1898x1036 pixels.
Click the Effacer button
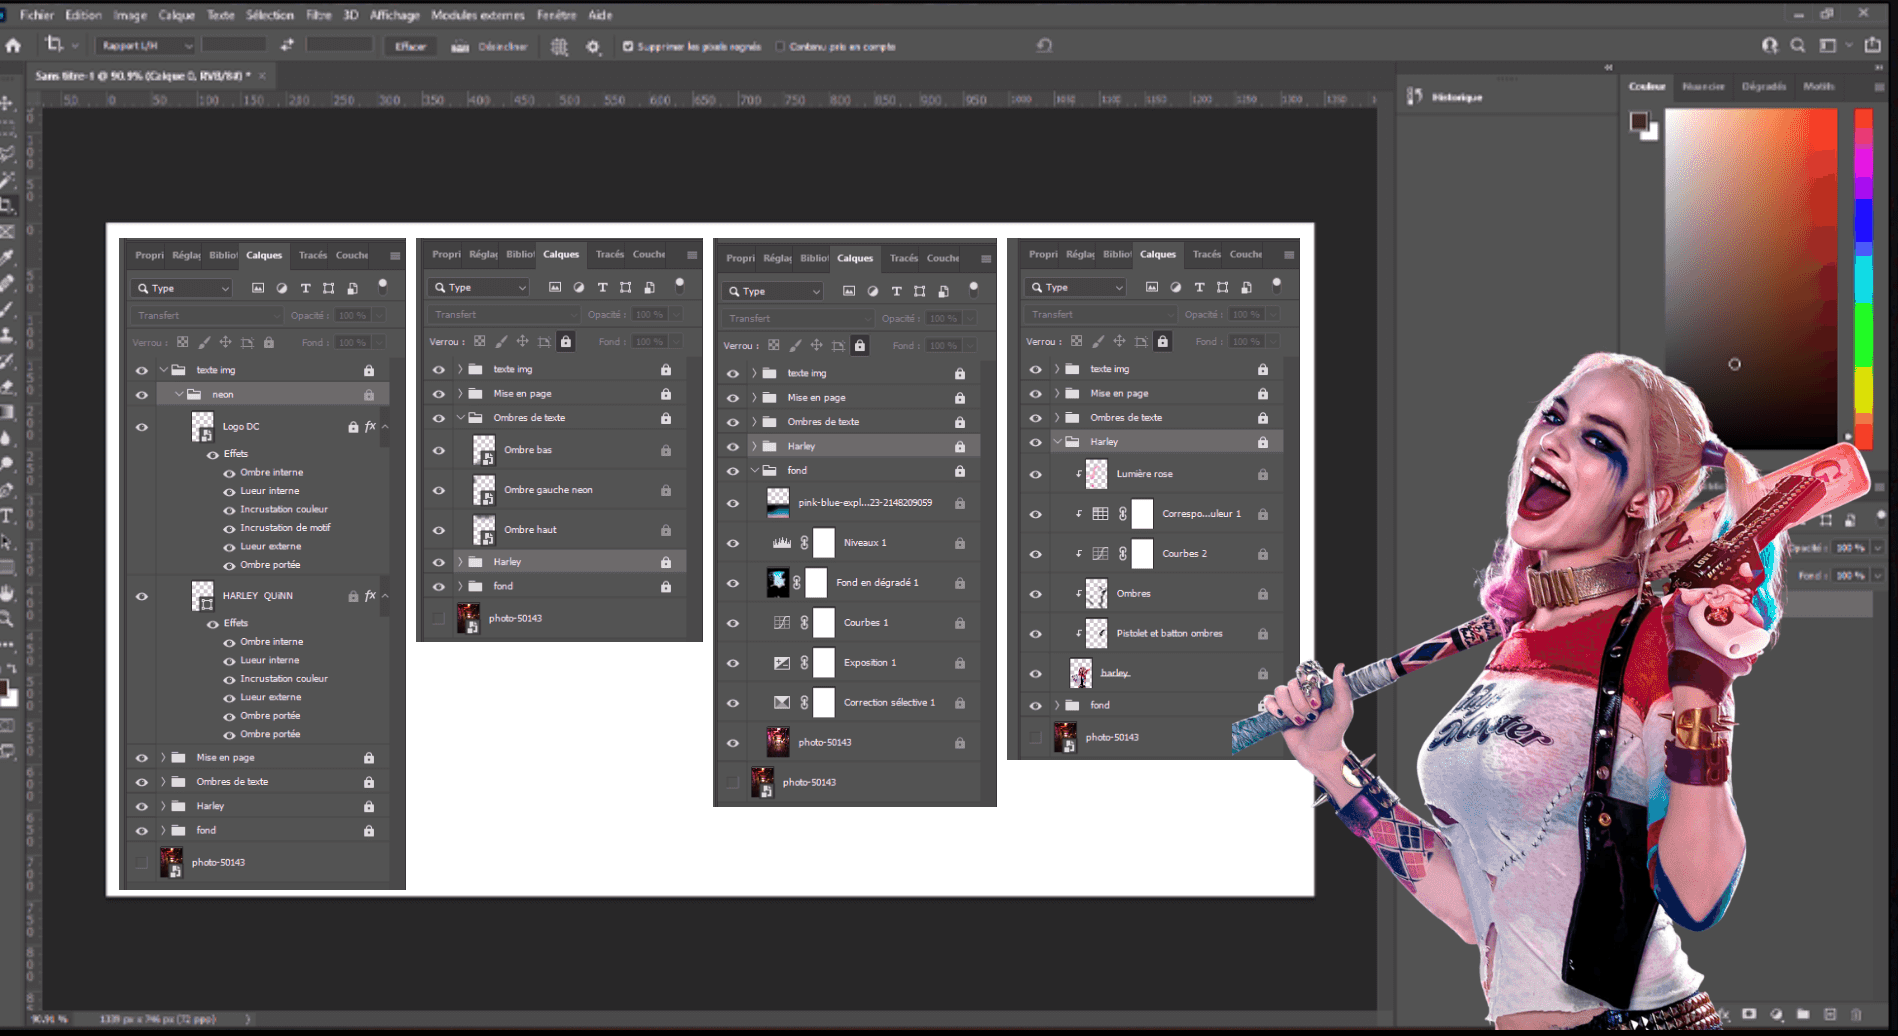pyautogui.click(x=410, y=47)
